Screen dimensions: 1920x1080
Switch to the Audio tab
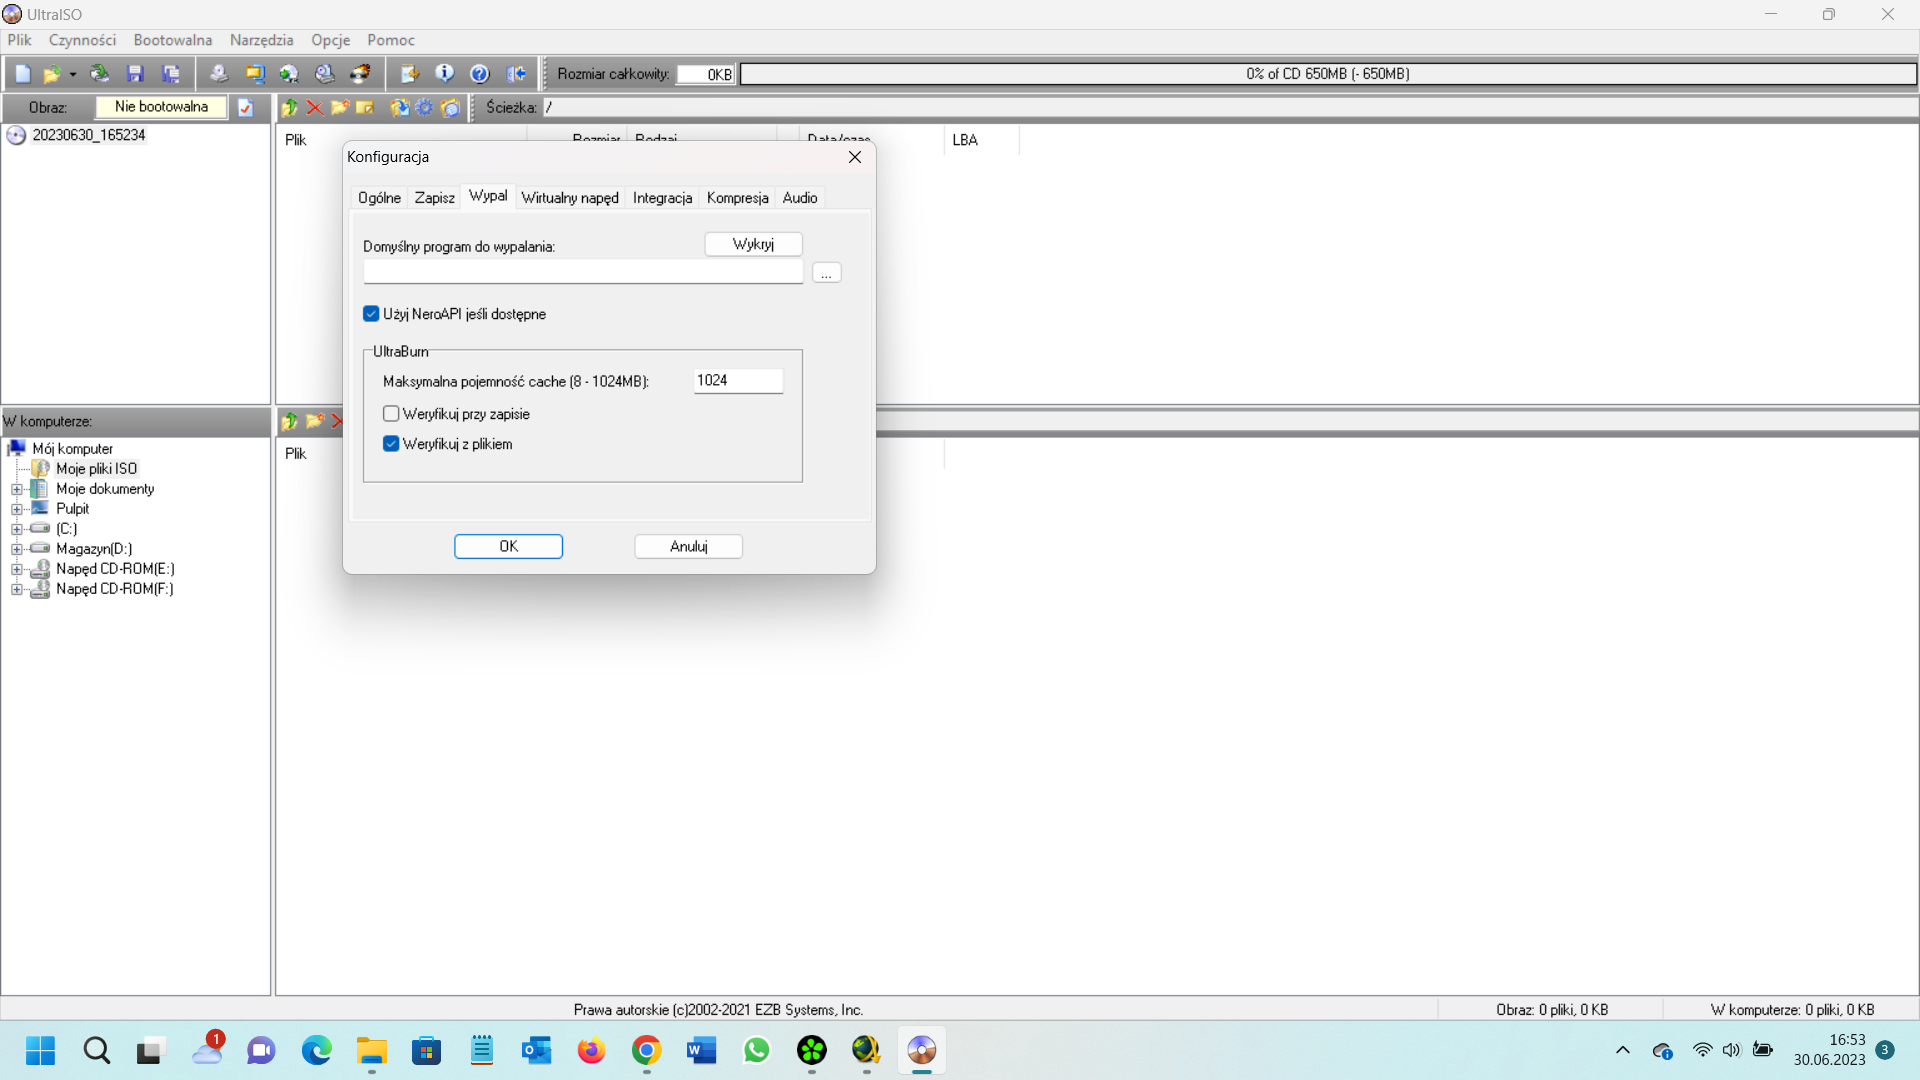coord(800,198)
